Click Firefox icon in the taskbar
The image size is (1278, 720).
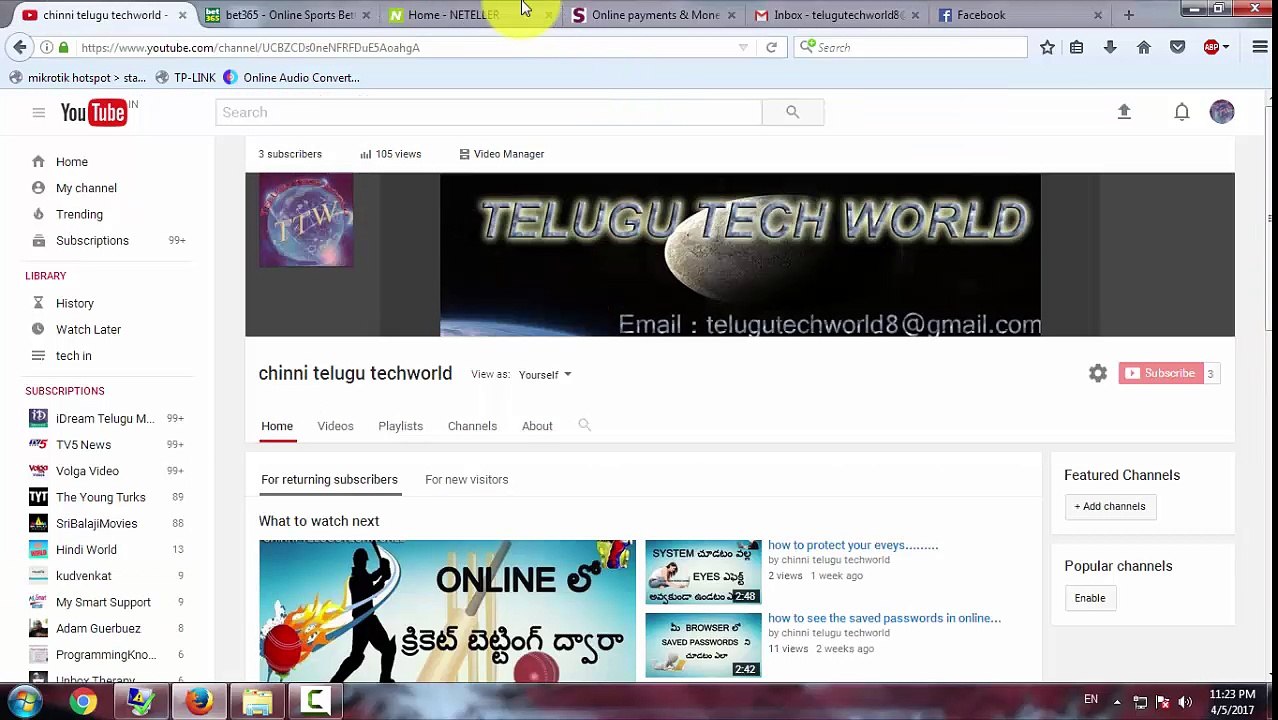point(199,702)
